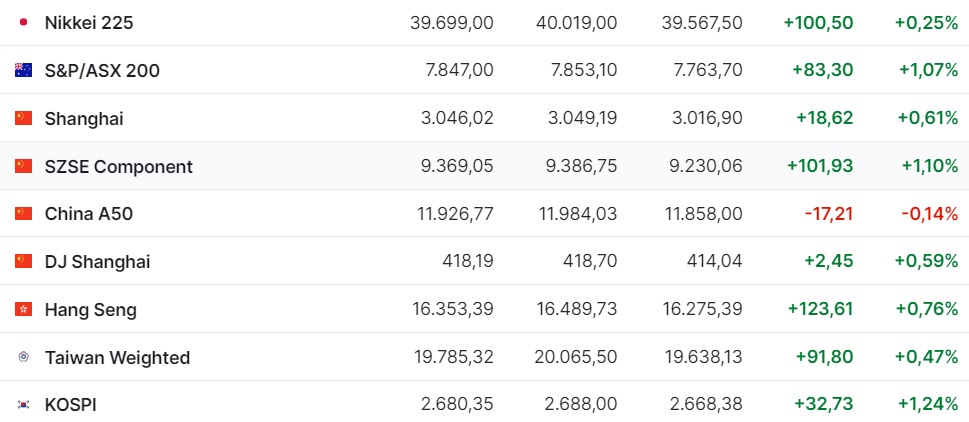Open the Shanghai index link

click(84, 119)
